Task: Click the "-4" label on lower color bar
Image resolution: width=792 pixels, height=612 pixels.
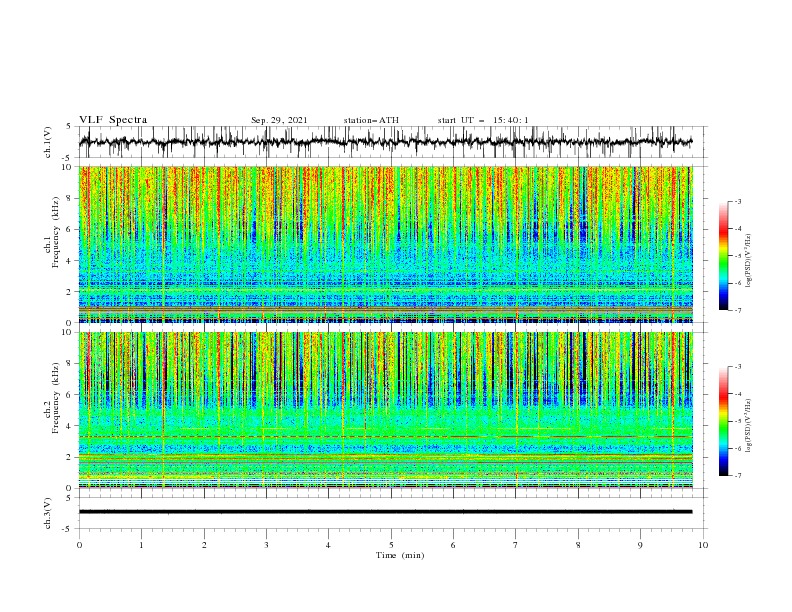Action: point(737,394)
